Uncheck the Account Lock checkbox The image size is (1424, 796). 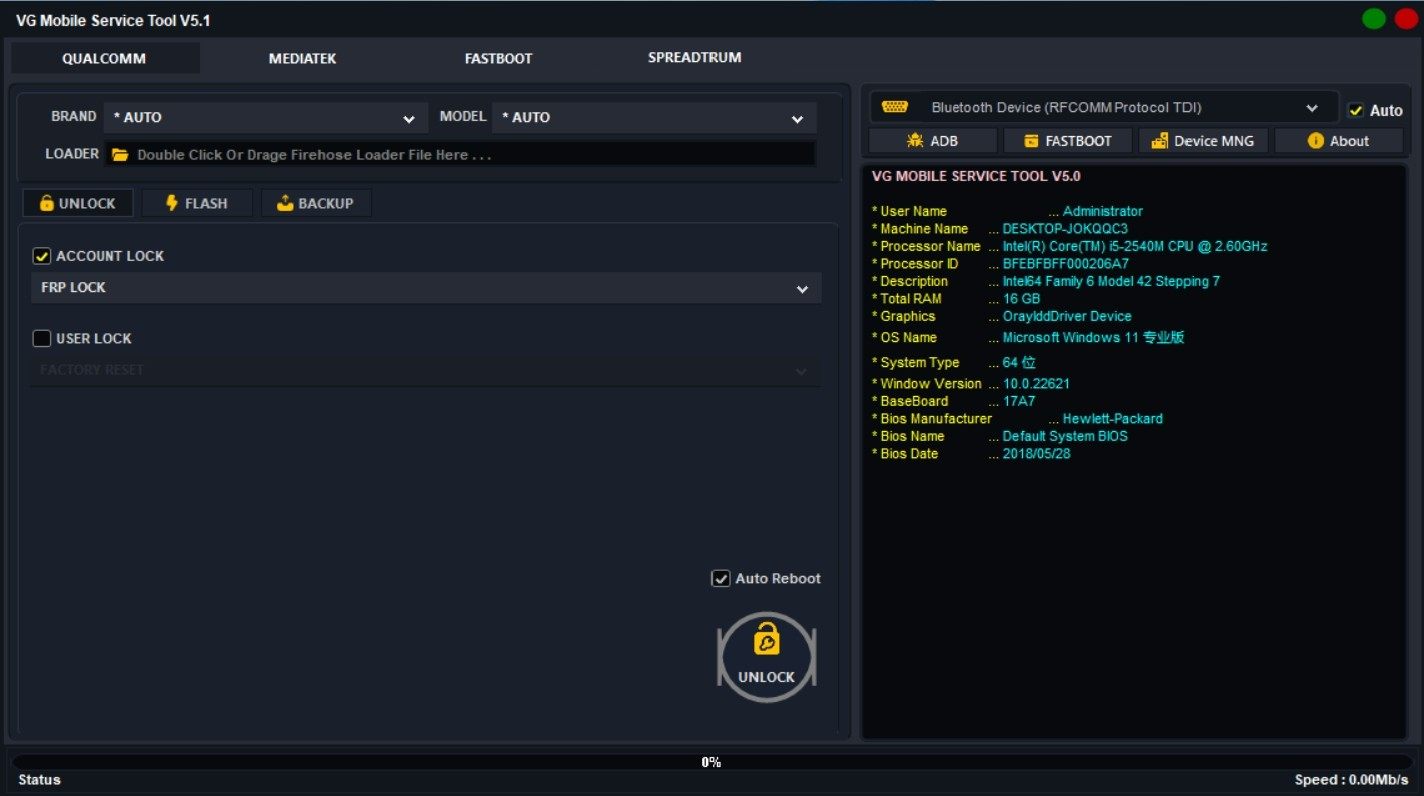click(x=42, y=256)
